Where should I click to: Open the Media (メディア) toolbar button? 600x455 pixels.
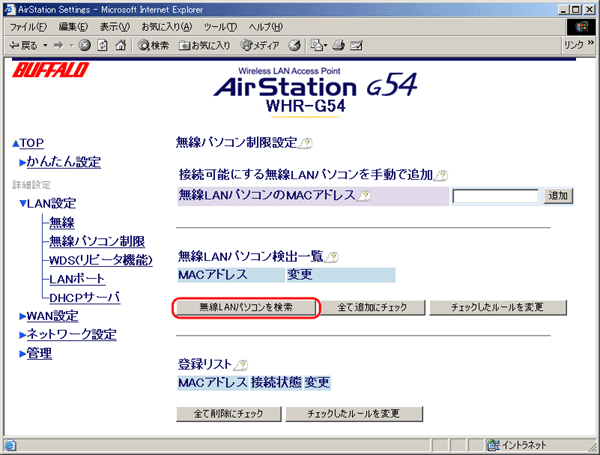[260, 46]
